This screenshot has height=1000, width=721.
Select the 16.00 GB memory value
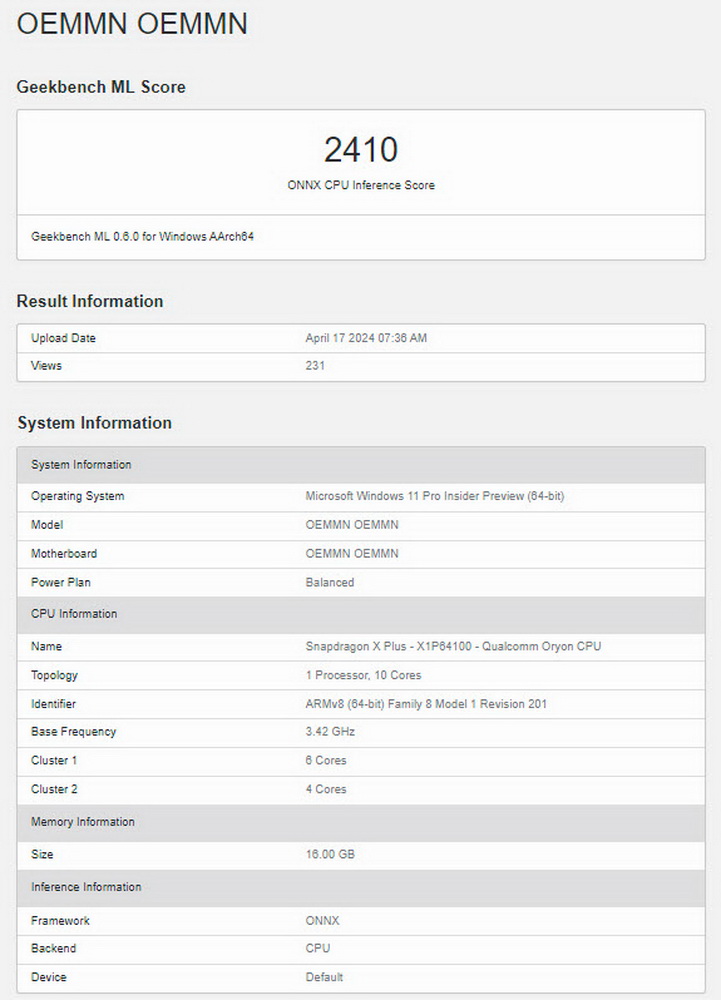coord(330,854)
